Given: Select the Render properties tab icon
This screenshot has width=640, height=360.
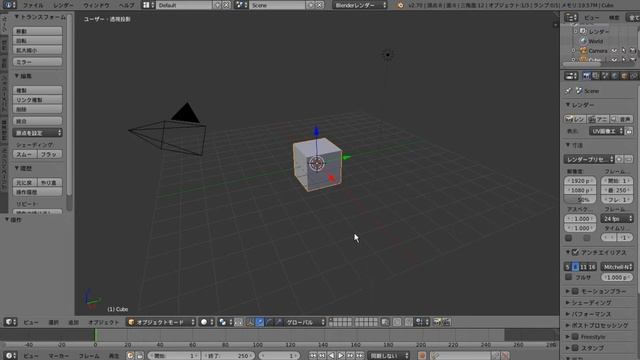Looking at the screenshot, I should pos(587,76).
